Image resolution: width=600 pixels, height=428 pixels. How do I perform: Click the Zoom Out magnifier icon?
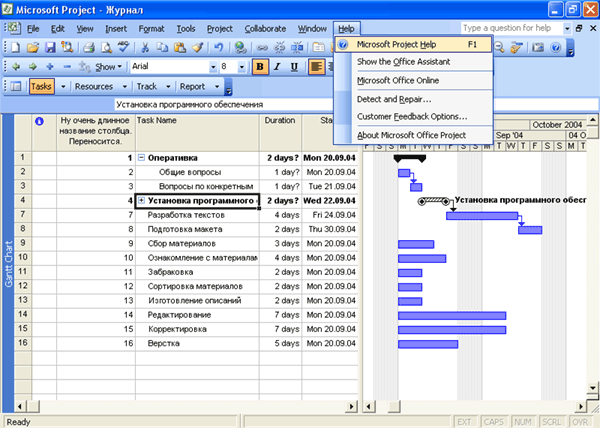(499, 47)
